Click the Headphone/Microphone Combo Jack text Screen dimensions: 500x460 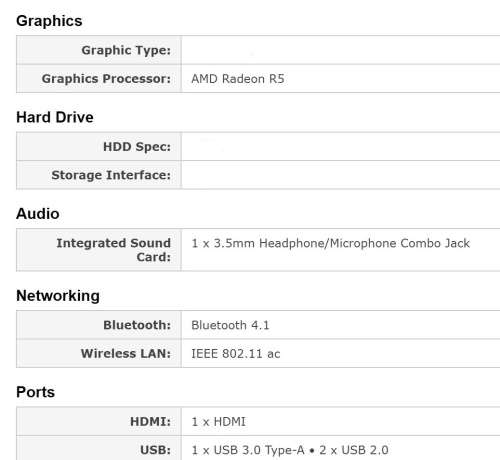364,243
